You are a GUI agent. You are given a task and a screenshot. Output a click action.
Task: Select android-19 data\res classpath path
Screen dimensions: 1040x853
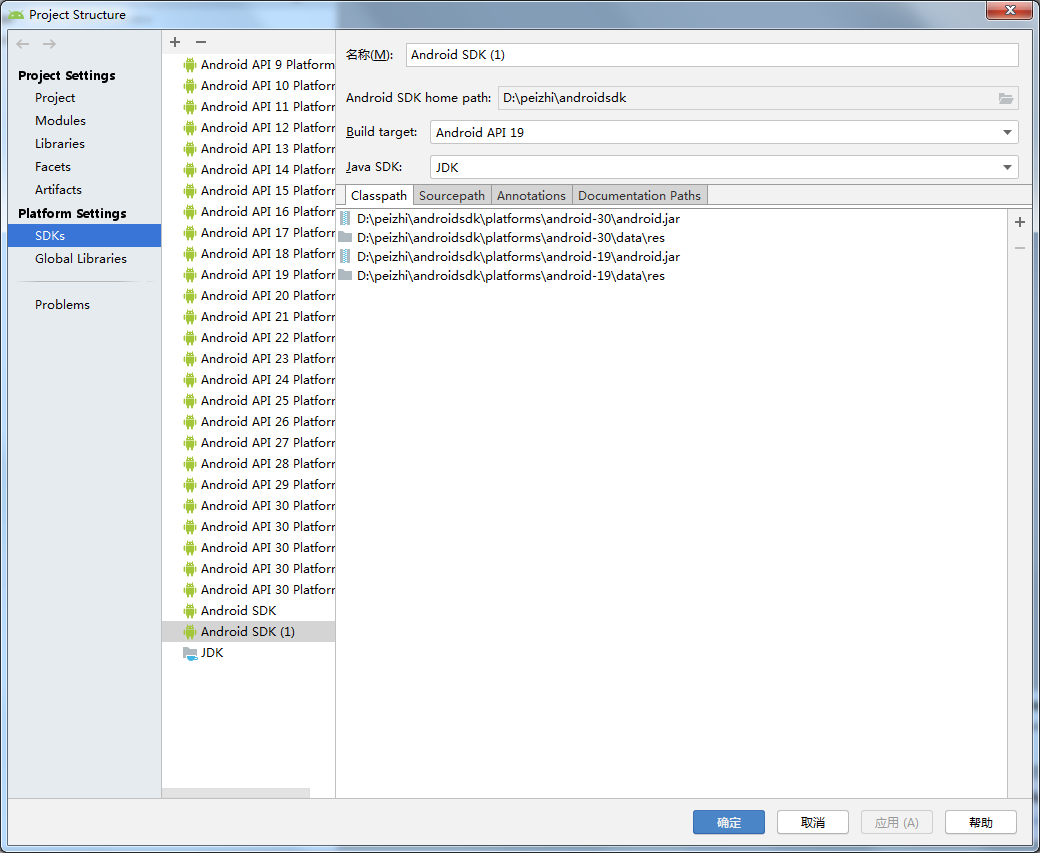[x=511, y=275]
